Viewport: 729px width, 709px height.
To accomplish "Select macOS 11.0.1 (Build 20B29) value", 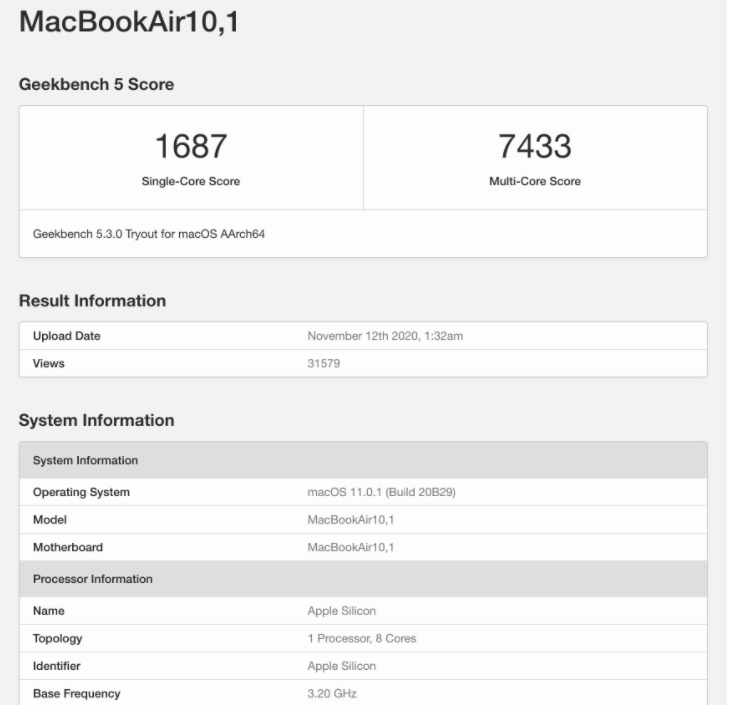I will click(381, 492).
